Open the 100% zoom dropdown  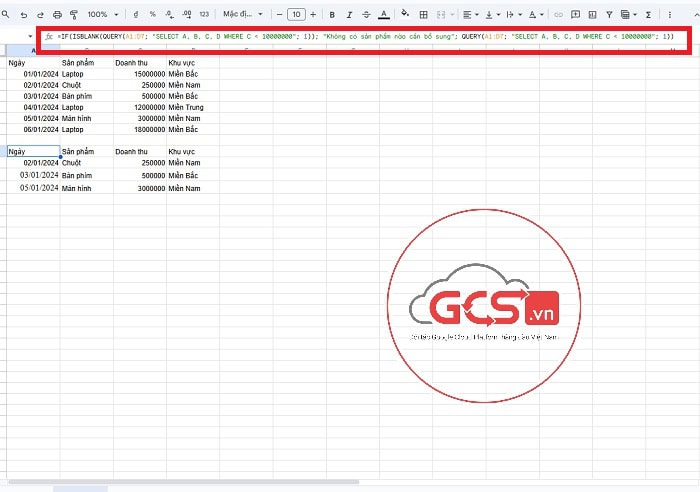pos(102,15)
